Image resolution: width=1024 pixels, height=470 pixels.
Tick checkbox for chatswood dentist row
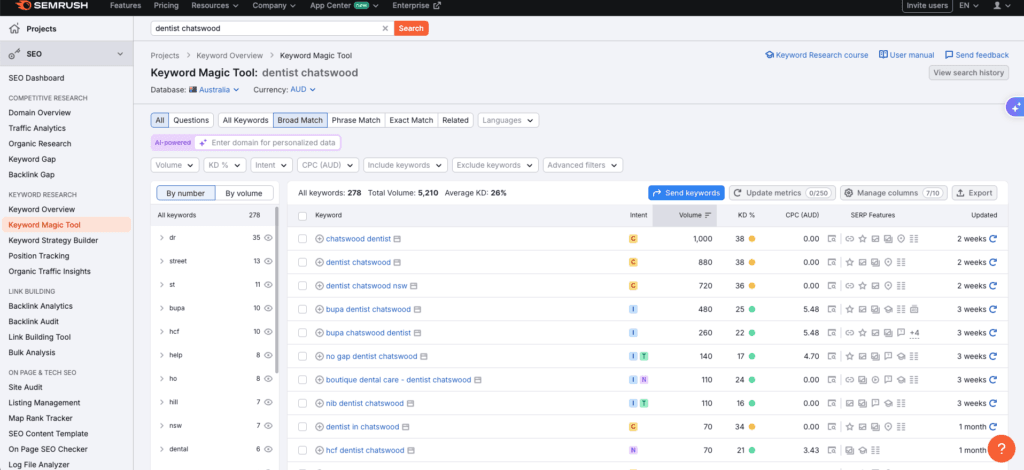(x=302, y=239)
